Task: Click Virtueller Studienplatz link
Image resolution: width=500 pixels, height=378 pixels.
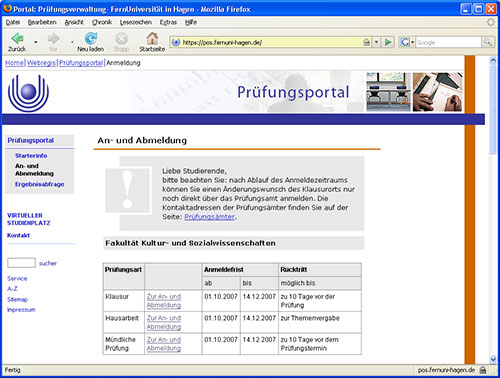Action: click(29, 219)
